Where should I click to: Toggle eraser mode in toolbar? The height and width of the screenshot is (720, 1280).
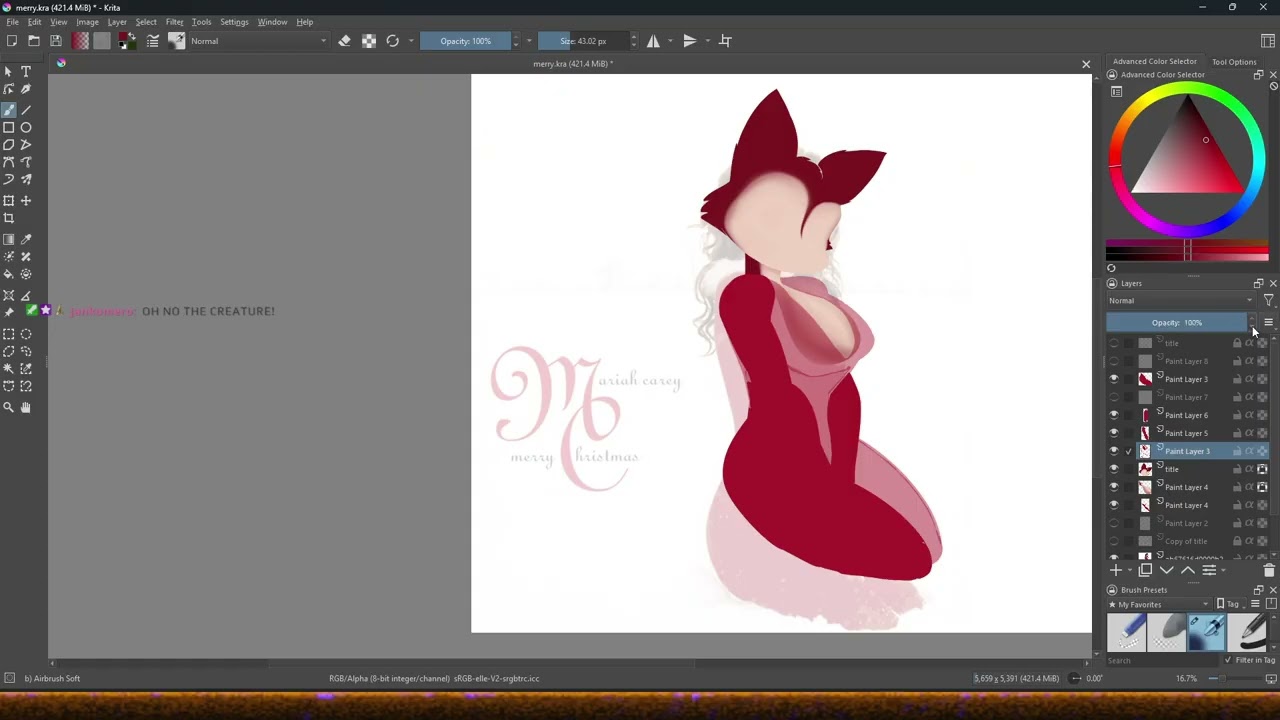click(345, 41)
